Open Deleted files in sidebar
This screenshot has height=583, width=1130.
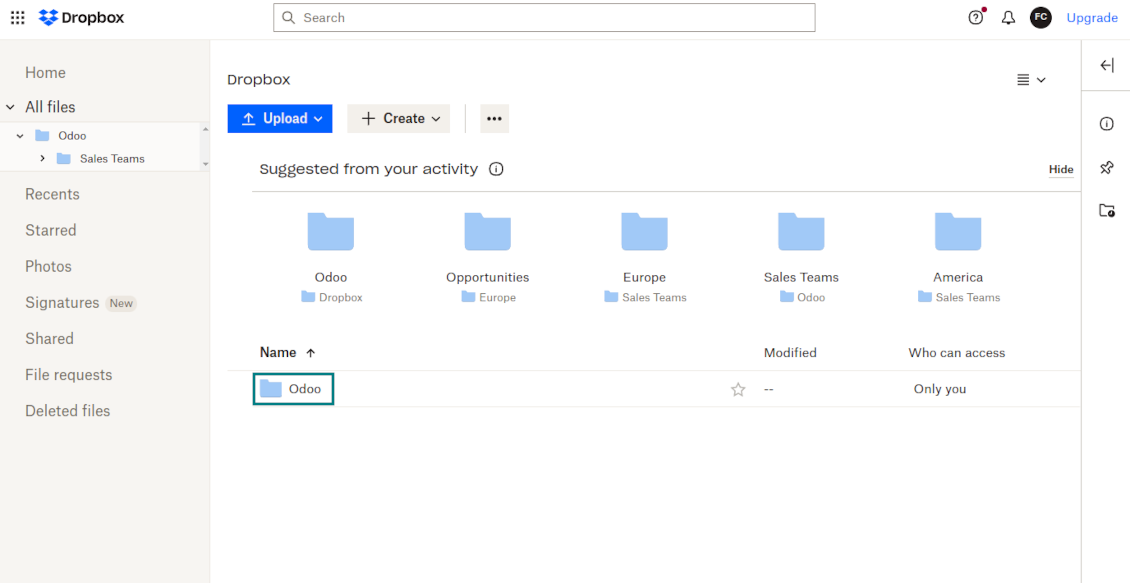pos(68,411)
